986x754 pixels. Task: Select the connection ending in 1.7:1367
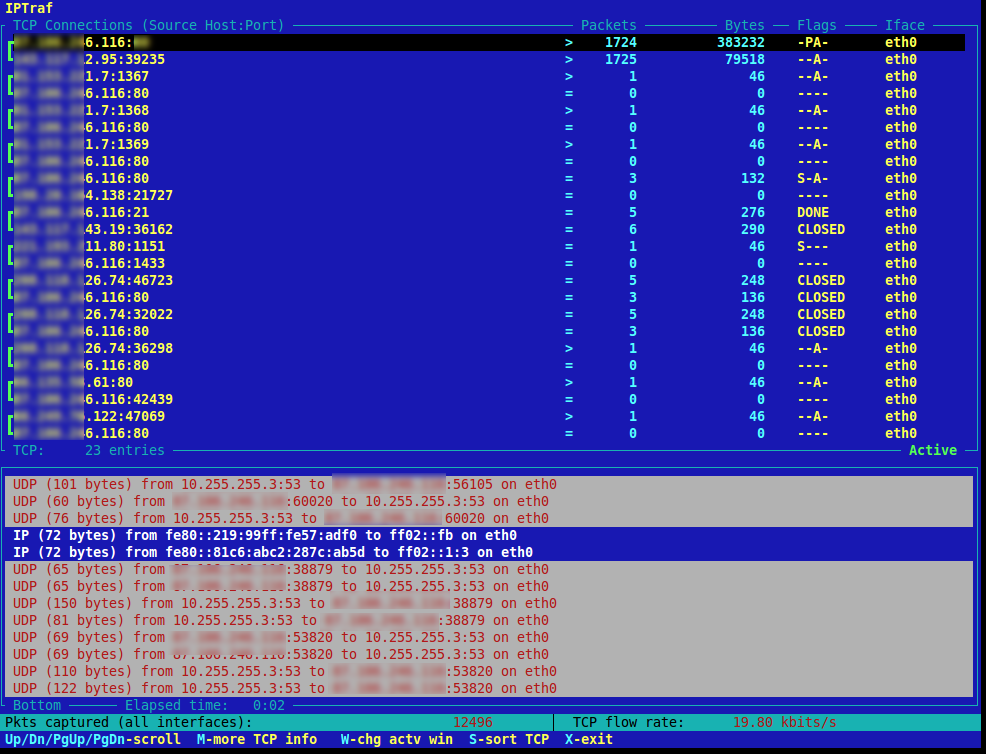tap(489, 76)
